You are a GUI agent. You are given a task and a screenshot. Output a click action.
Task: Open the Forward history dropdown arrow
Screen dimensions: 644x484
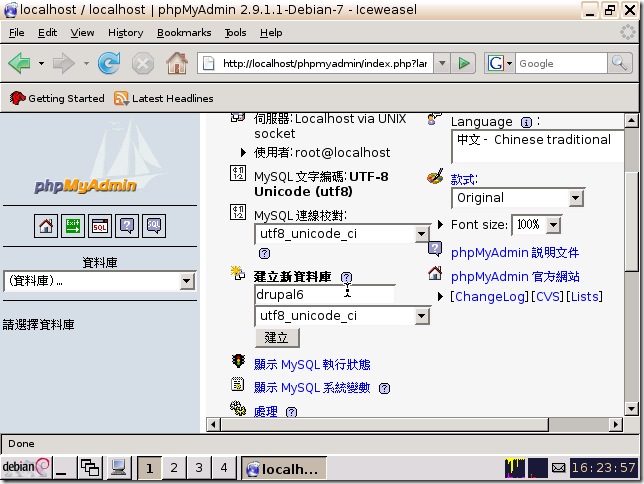tap(86, 64)
